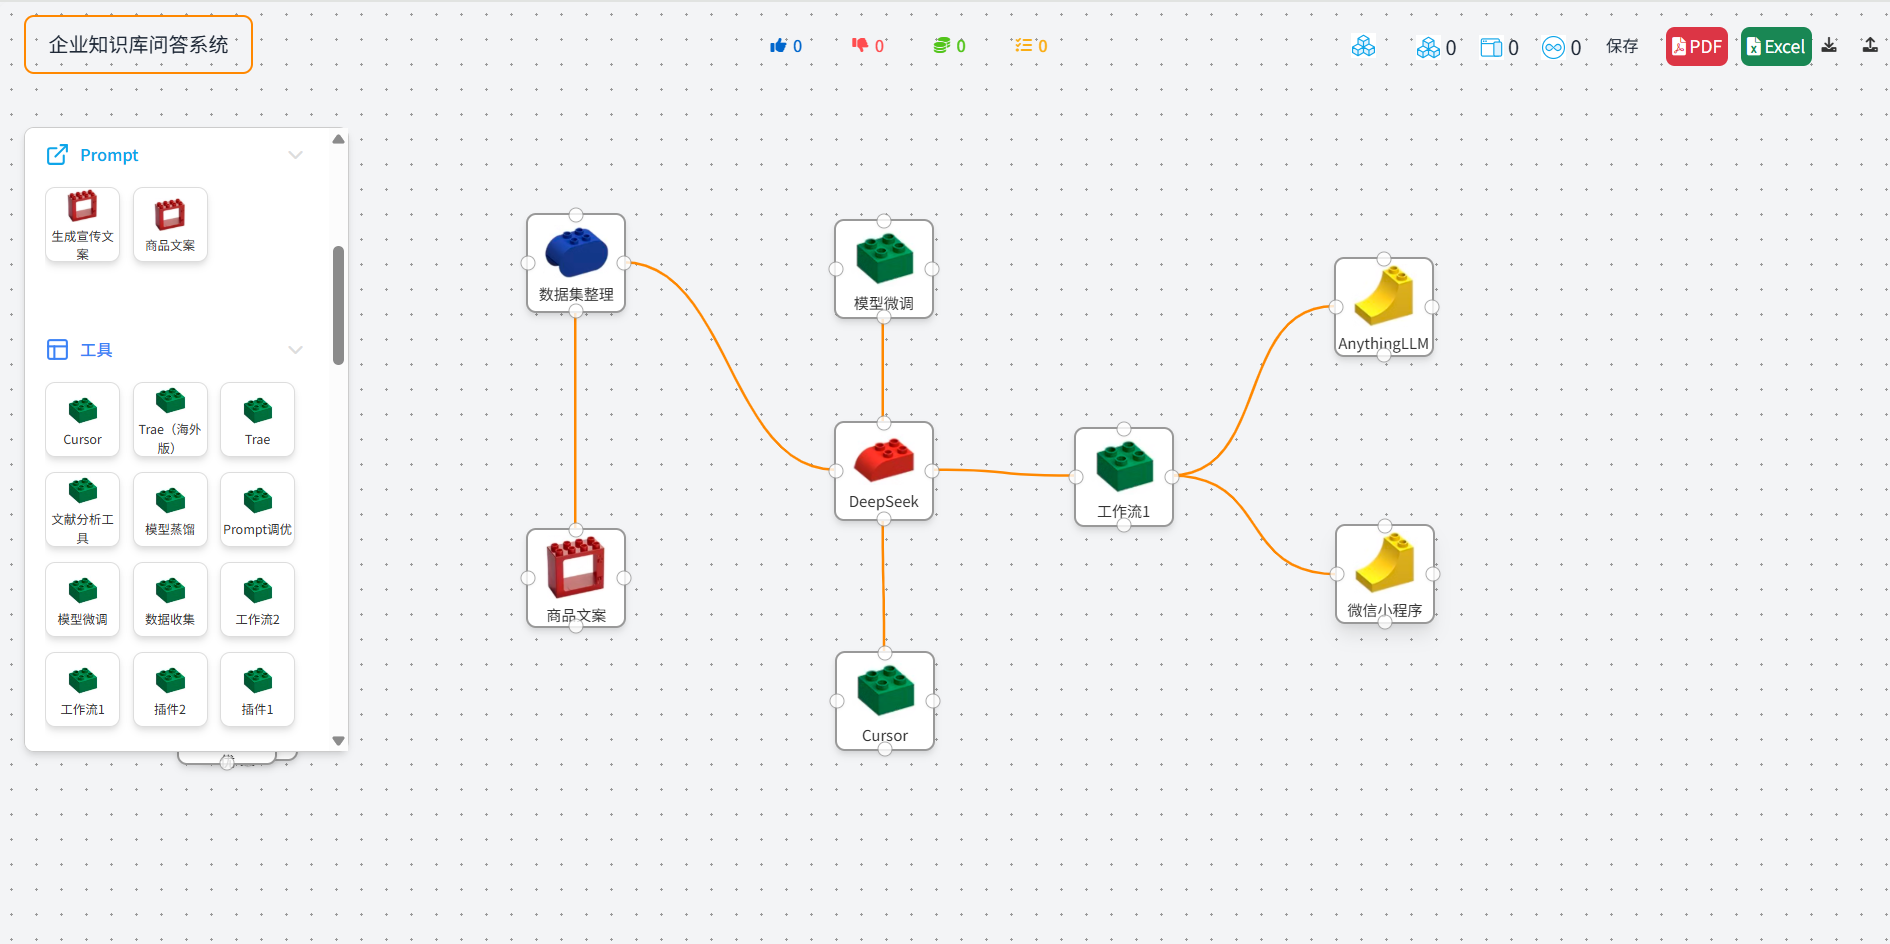This screenshot has height=944, width=1890.
Task: Edit the 企业知识库问答系统 title field
Action: point(138,45)
